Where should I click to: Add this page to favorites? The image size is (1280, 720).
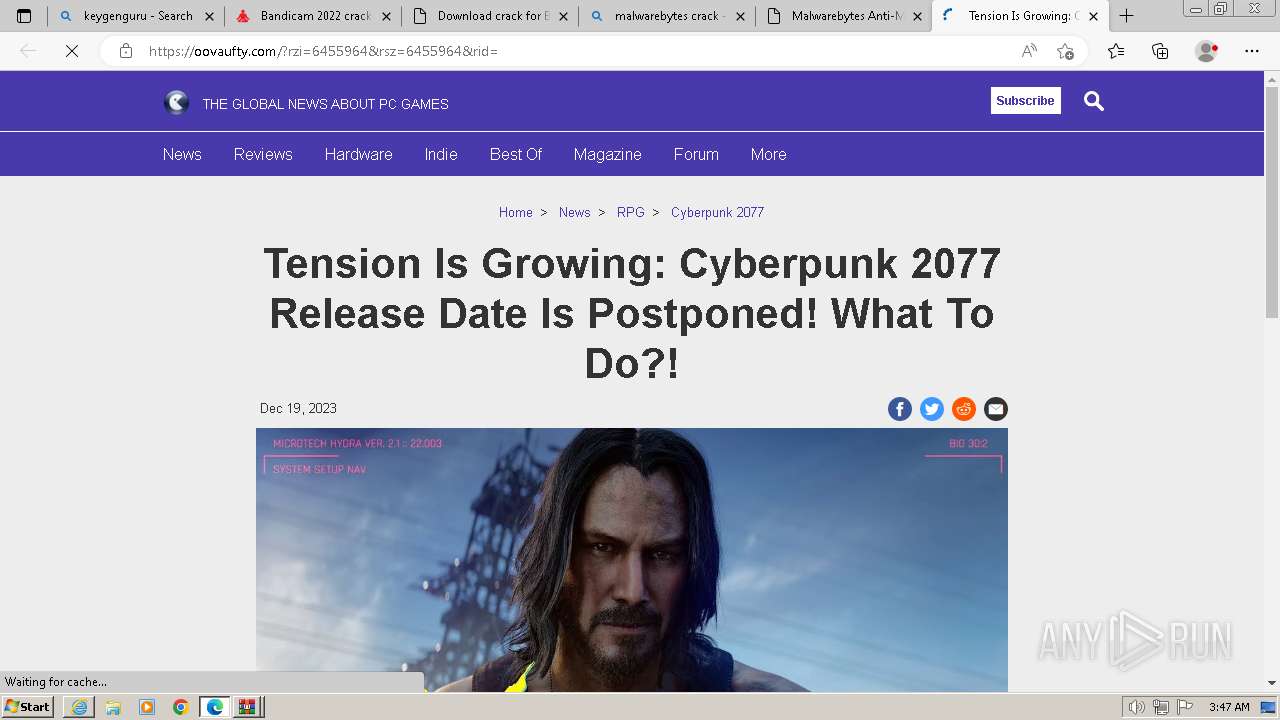(x=1065, y=51)
